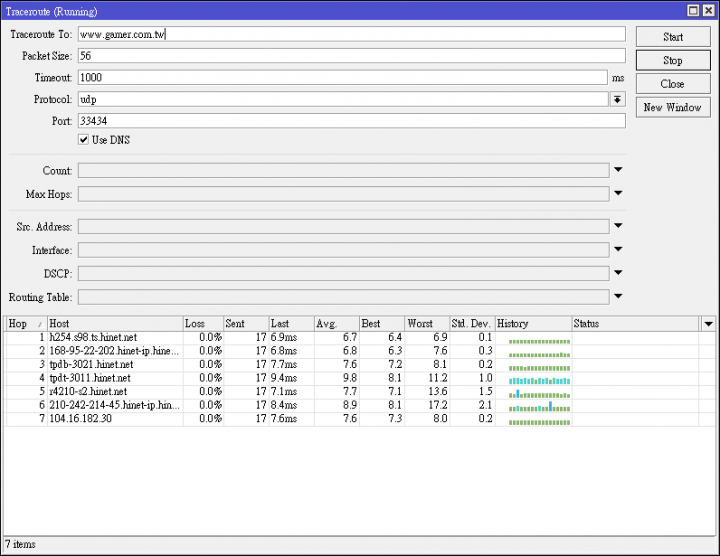Image resolution: width=720 pixels, height=556 pixels.
Task: Sort by the Last column header
Action: 291,324
